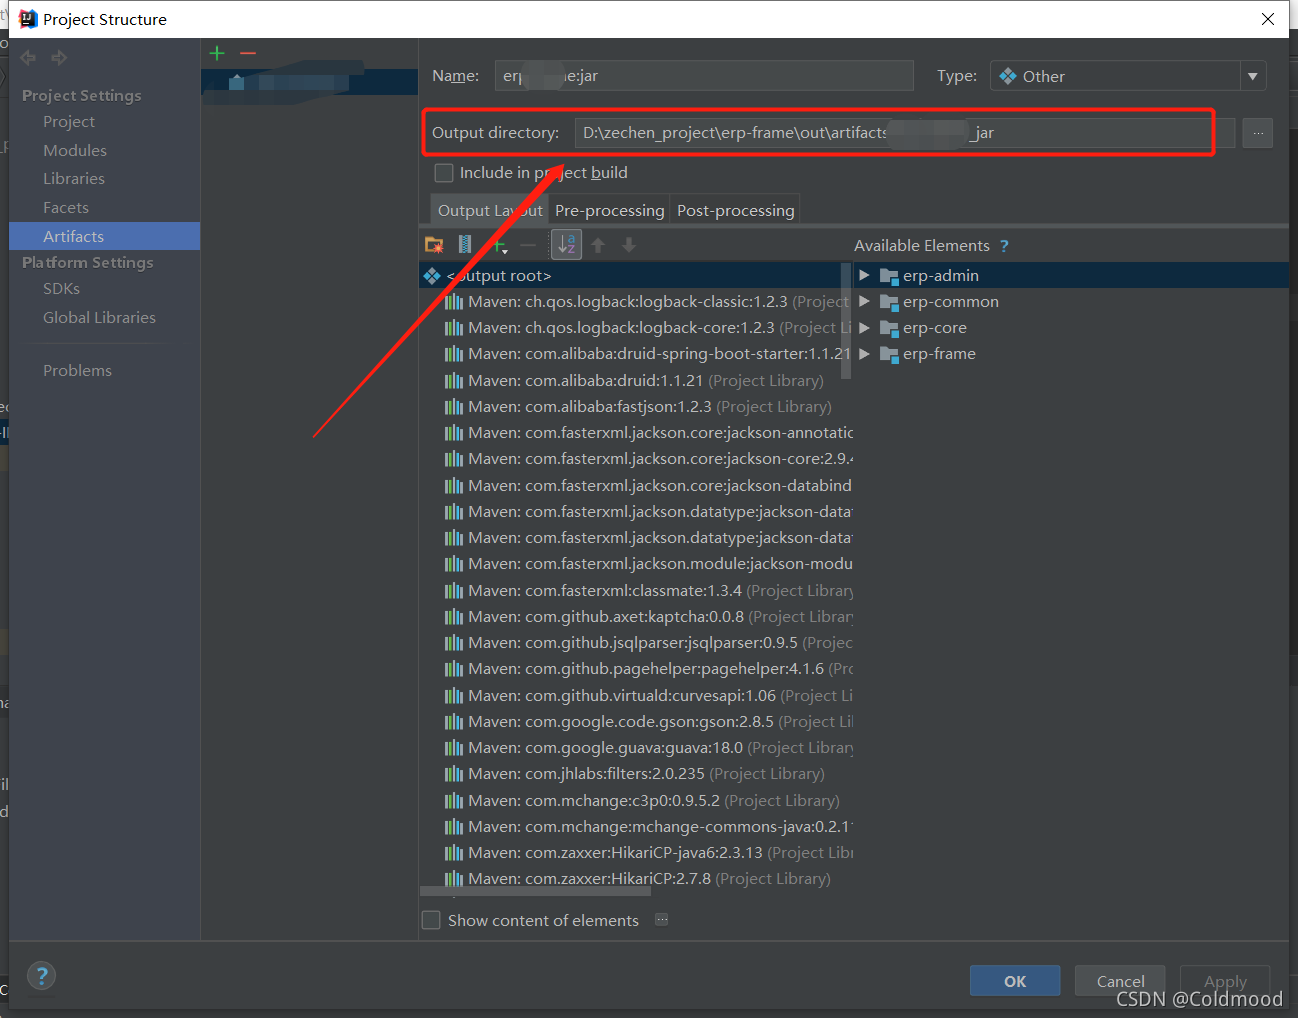Click the fastjson library icon
This screenshot has width=1298, height=1018.
454,407
